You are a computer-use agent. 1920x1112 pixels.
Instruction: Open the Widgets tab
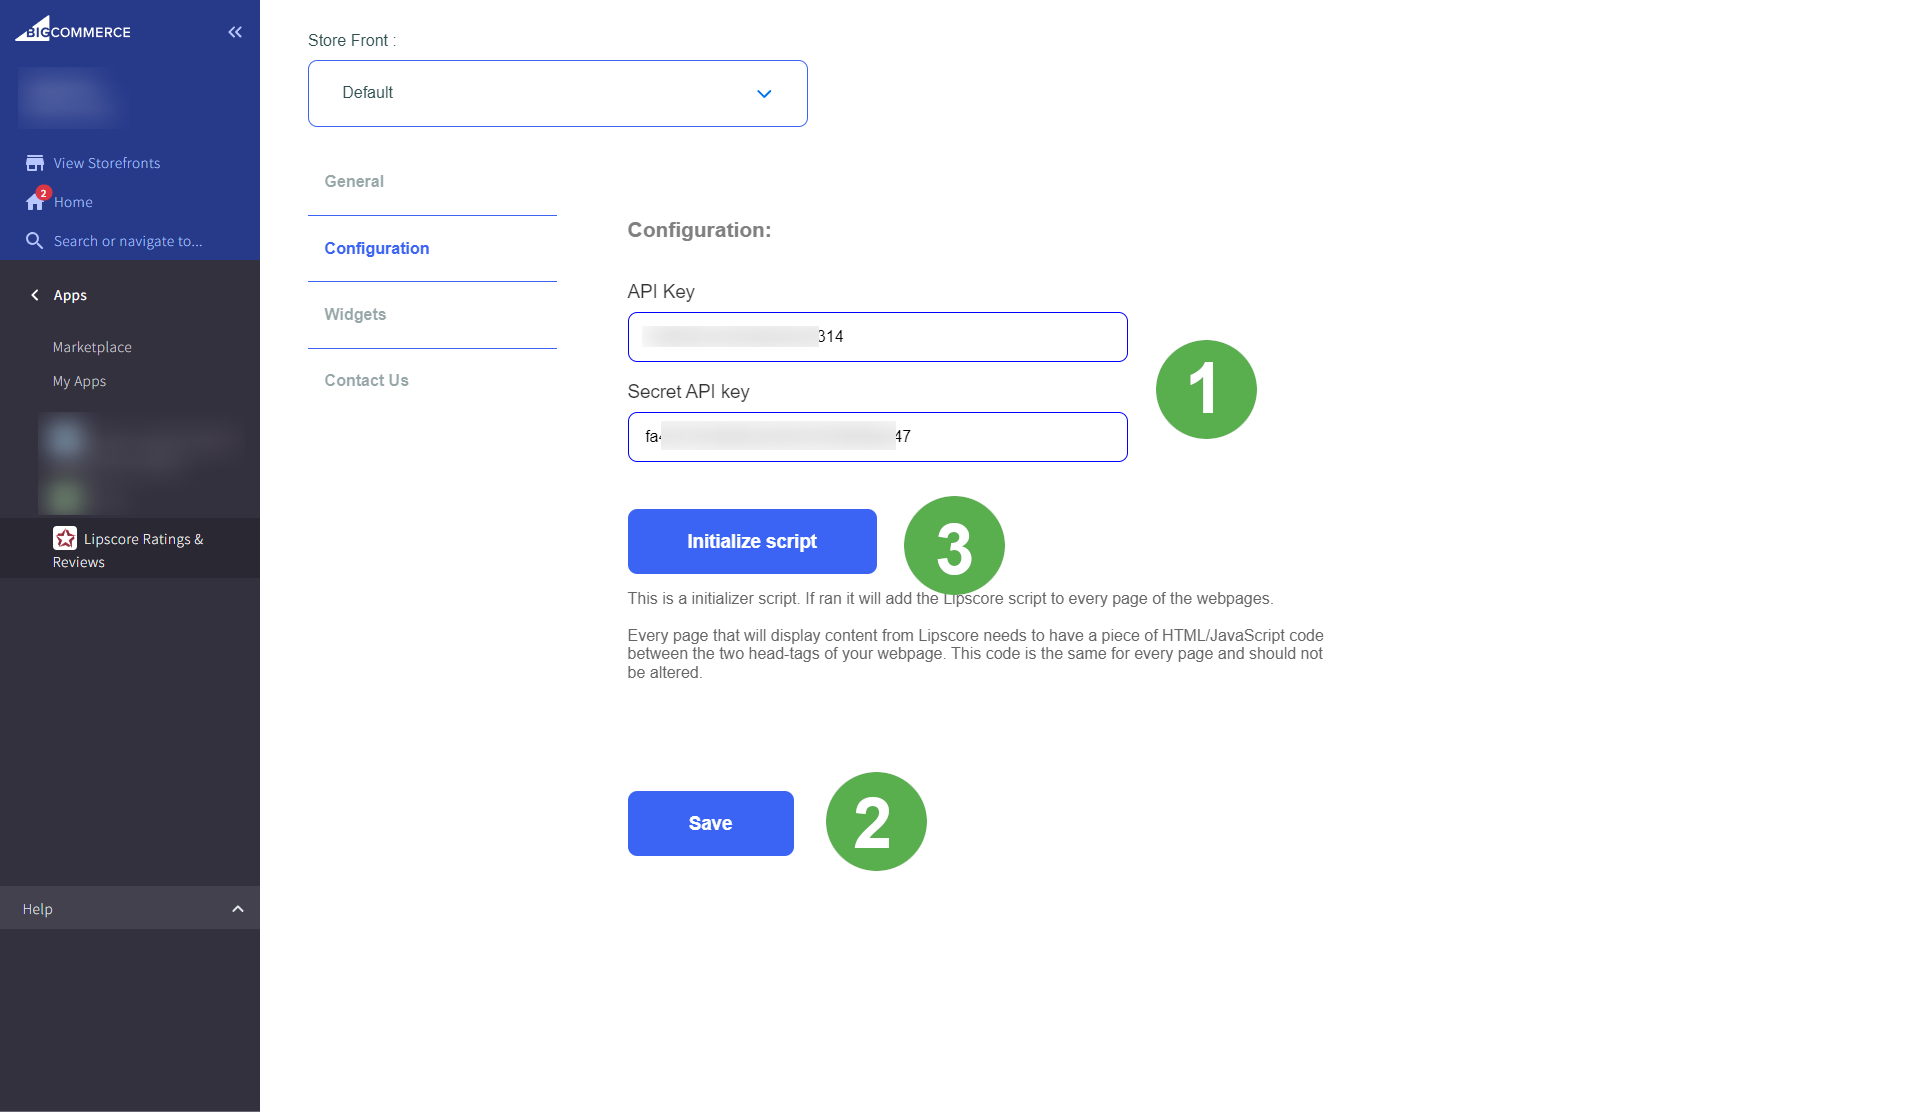tap(355, 314)
